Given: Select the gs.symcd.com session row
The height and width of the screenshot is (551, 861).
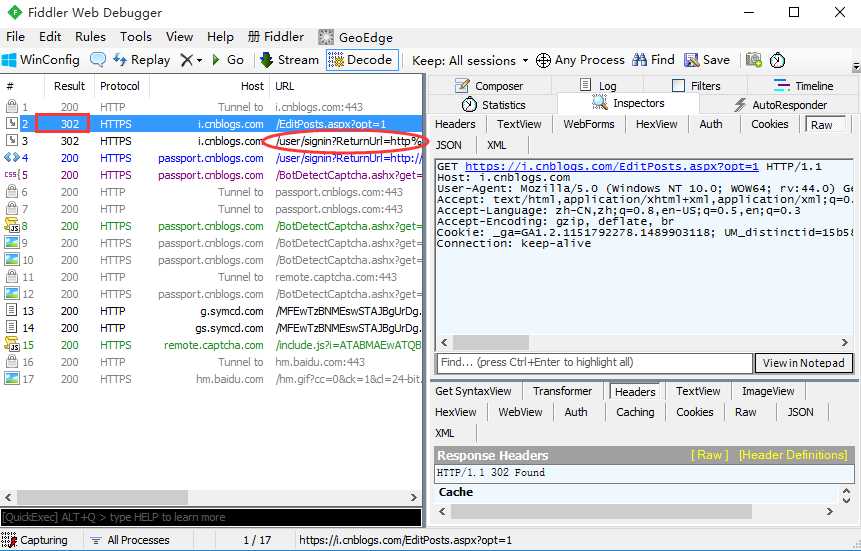Looking at the screenshot, I should coord(213,328).
